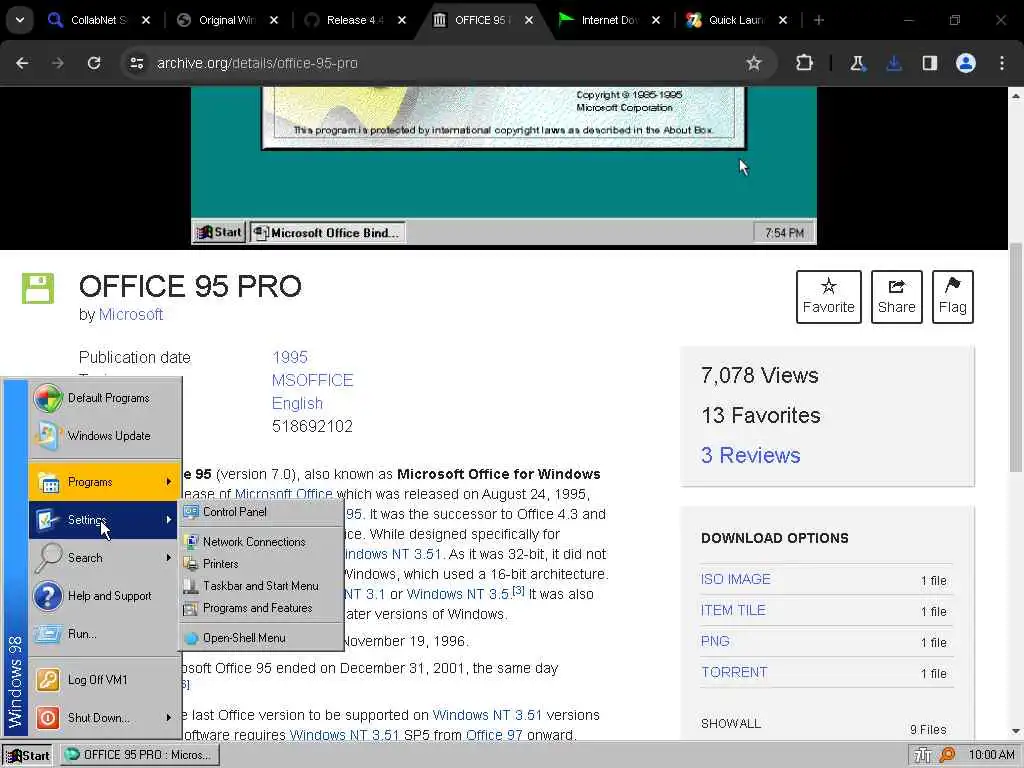Click the Flag button
The width and height of the screenshot is (1024, 768).
coord(953,296)
